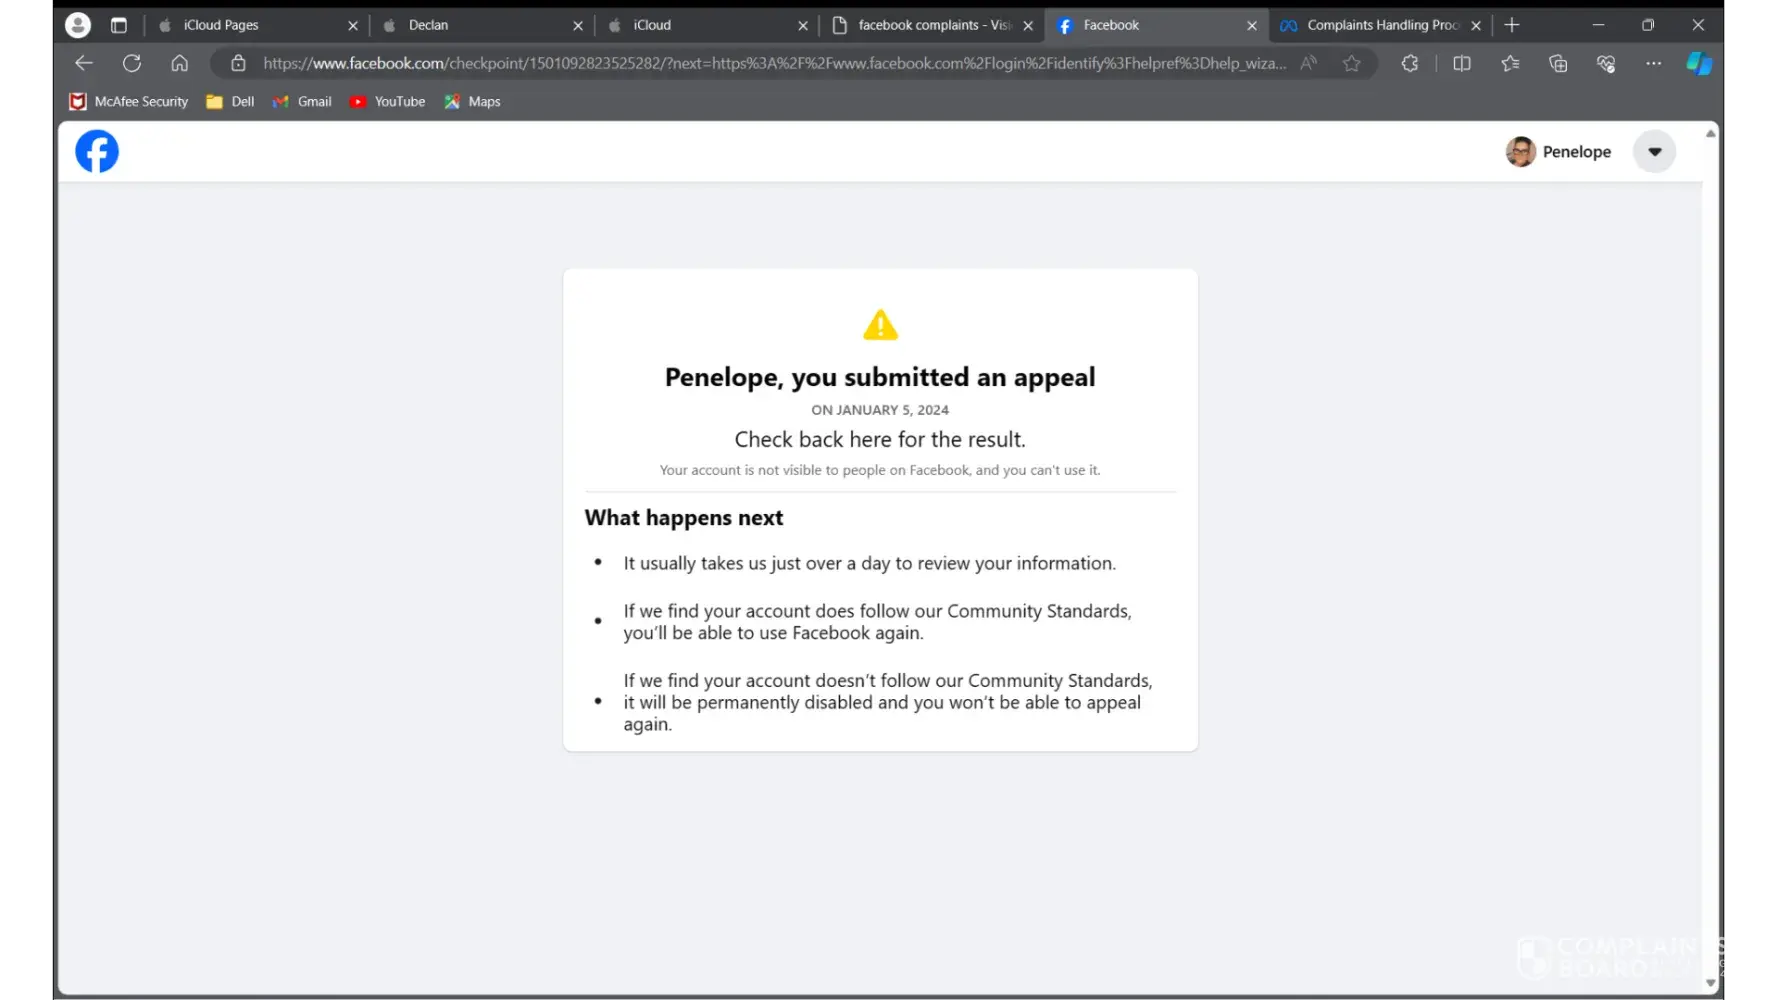This screenshot has height=1000, width=1778.
Task: Click the 'Your account is not visible' notice text
Action: (880, 470)
